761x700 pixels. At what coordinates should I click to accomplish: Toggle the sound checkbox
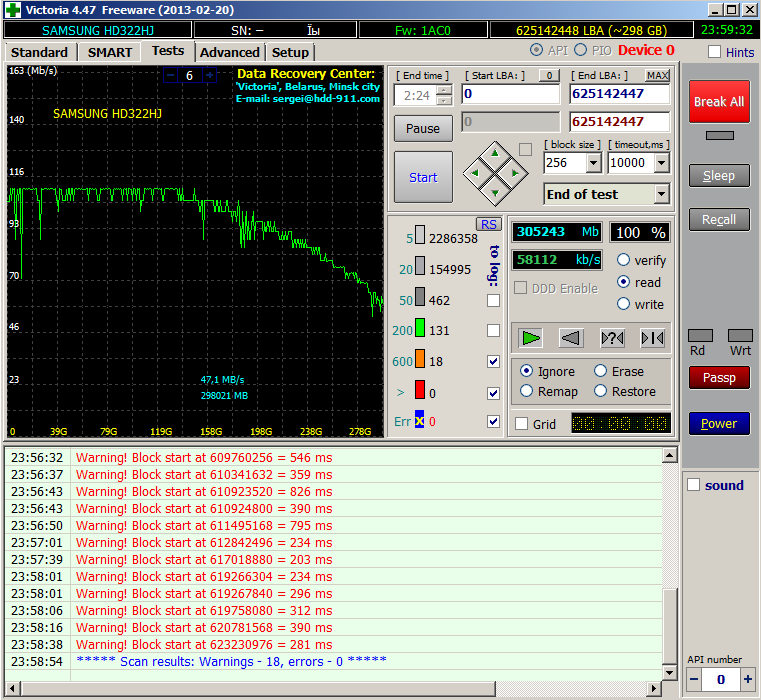click(694, 485)
